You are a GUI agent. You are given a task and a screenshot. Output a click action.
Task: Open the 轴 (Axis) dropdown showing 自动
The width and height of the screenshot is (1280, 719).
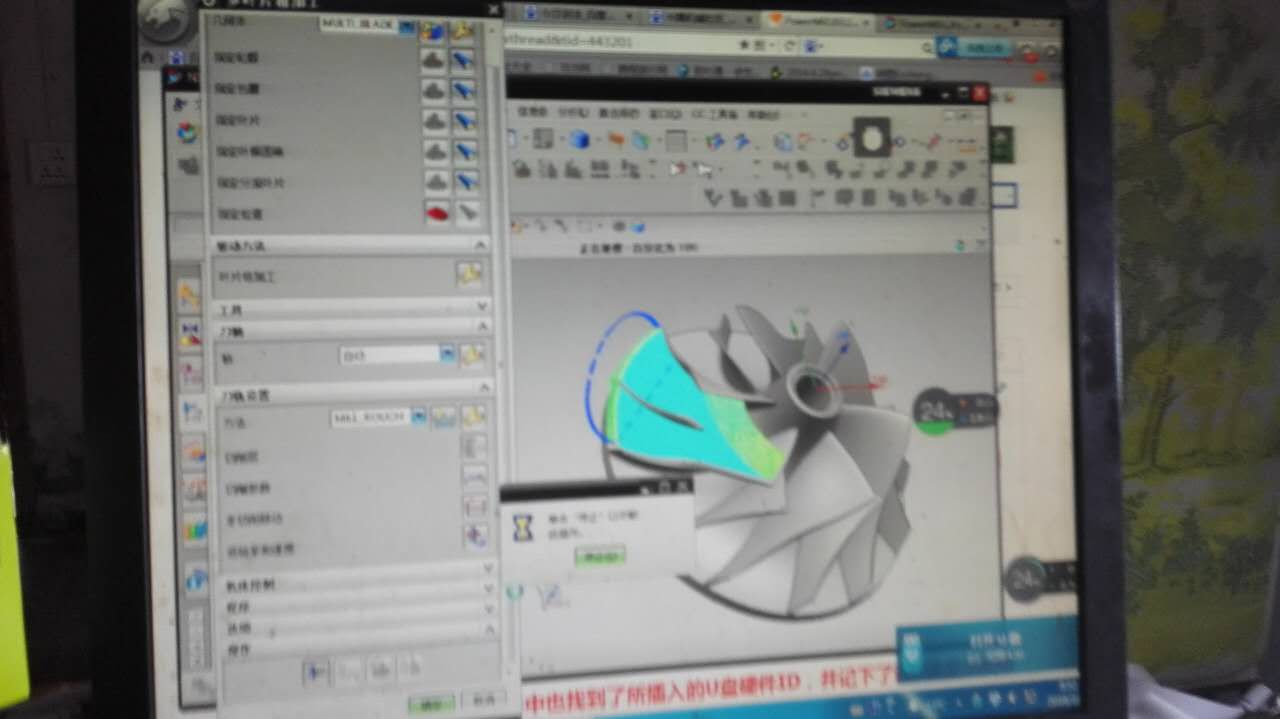(x=447, y=354)
